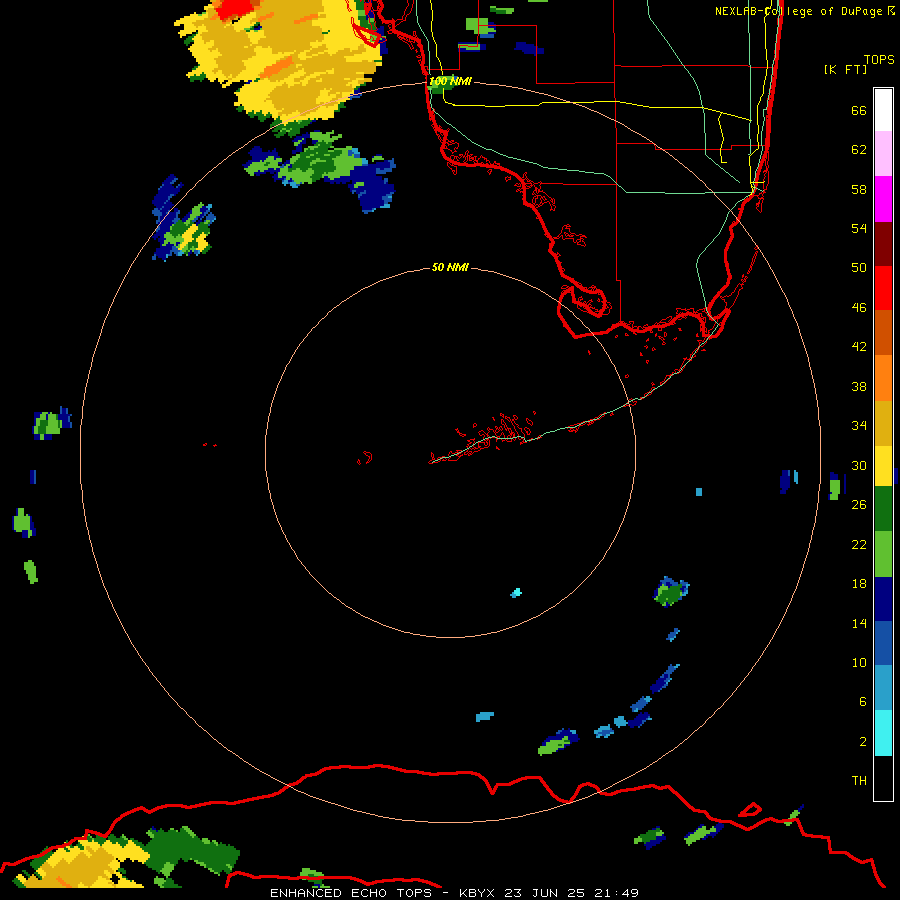
Task: Click the '2' legend value
Action: tap(863, 742)
